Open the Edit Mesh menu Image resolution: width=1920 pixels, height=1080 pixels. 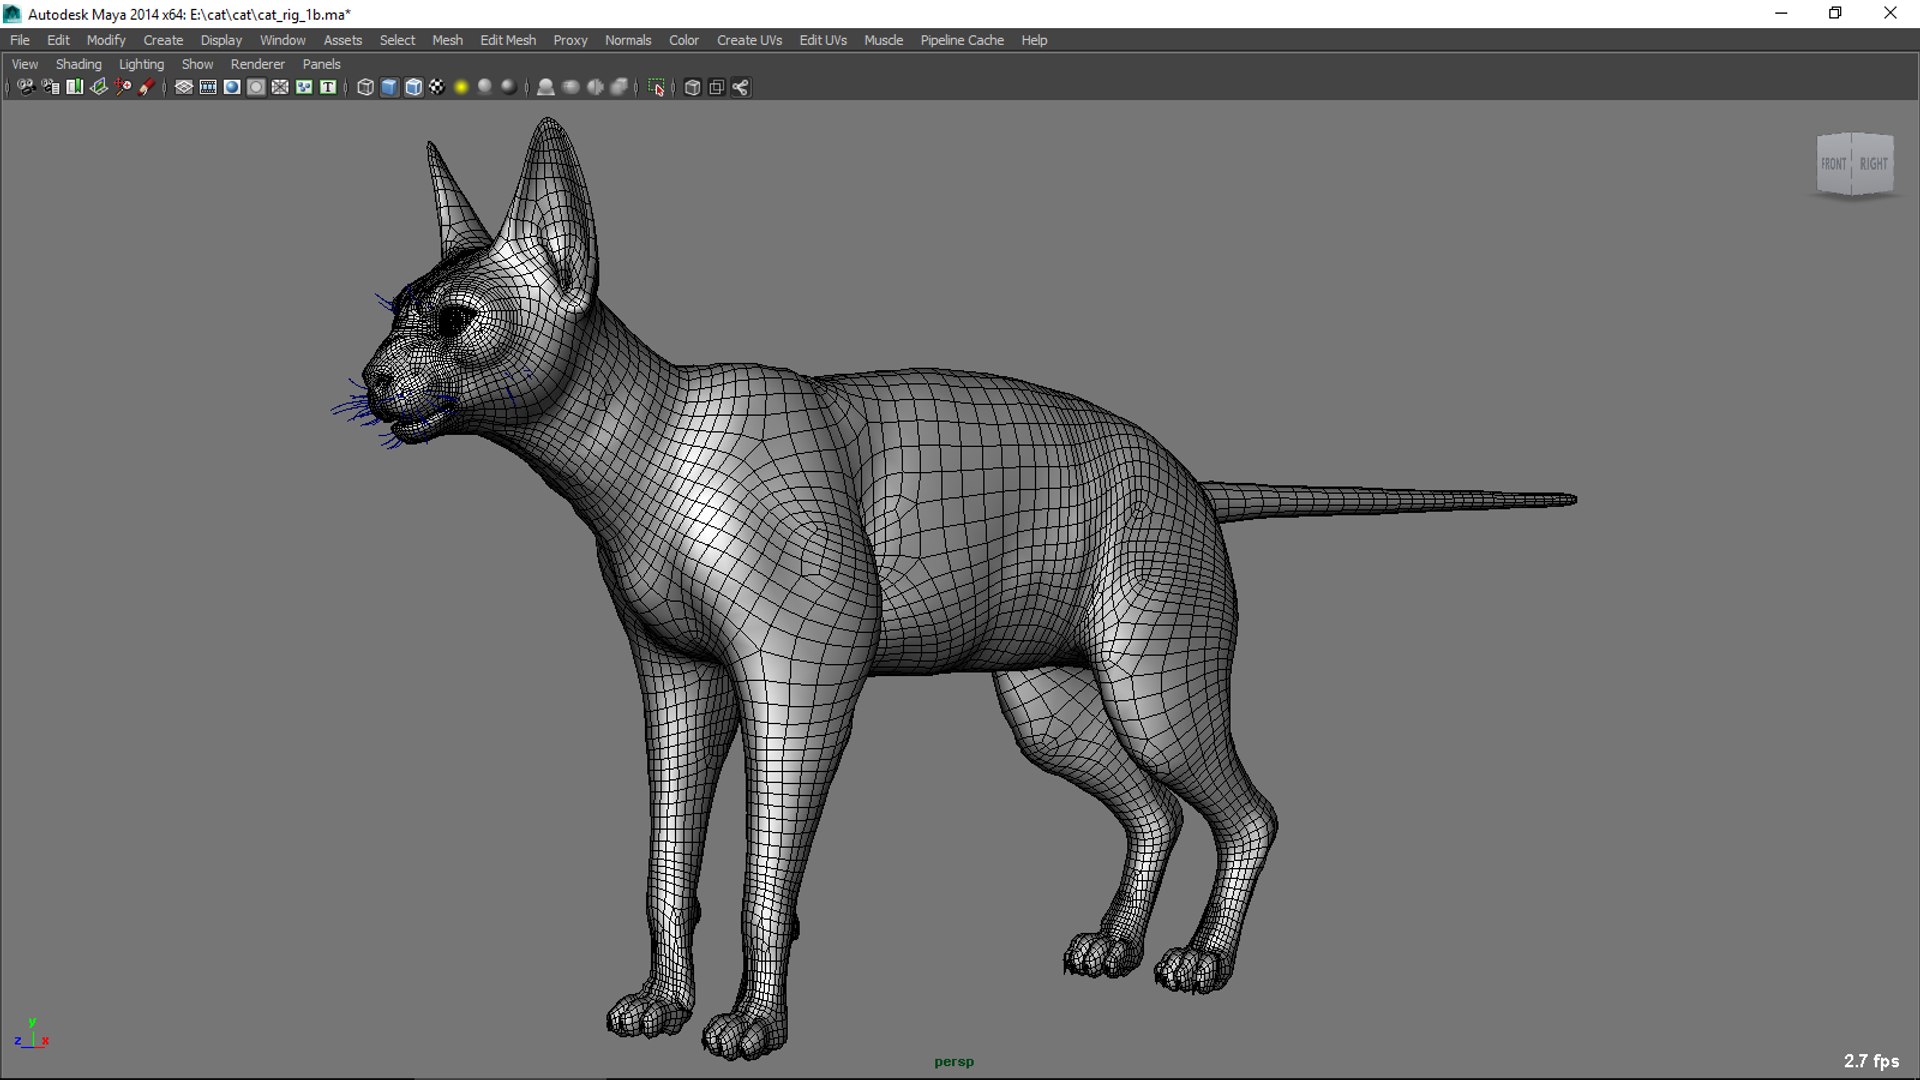(508, 40)
